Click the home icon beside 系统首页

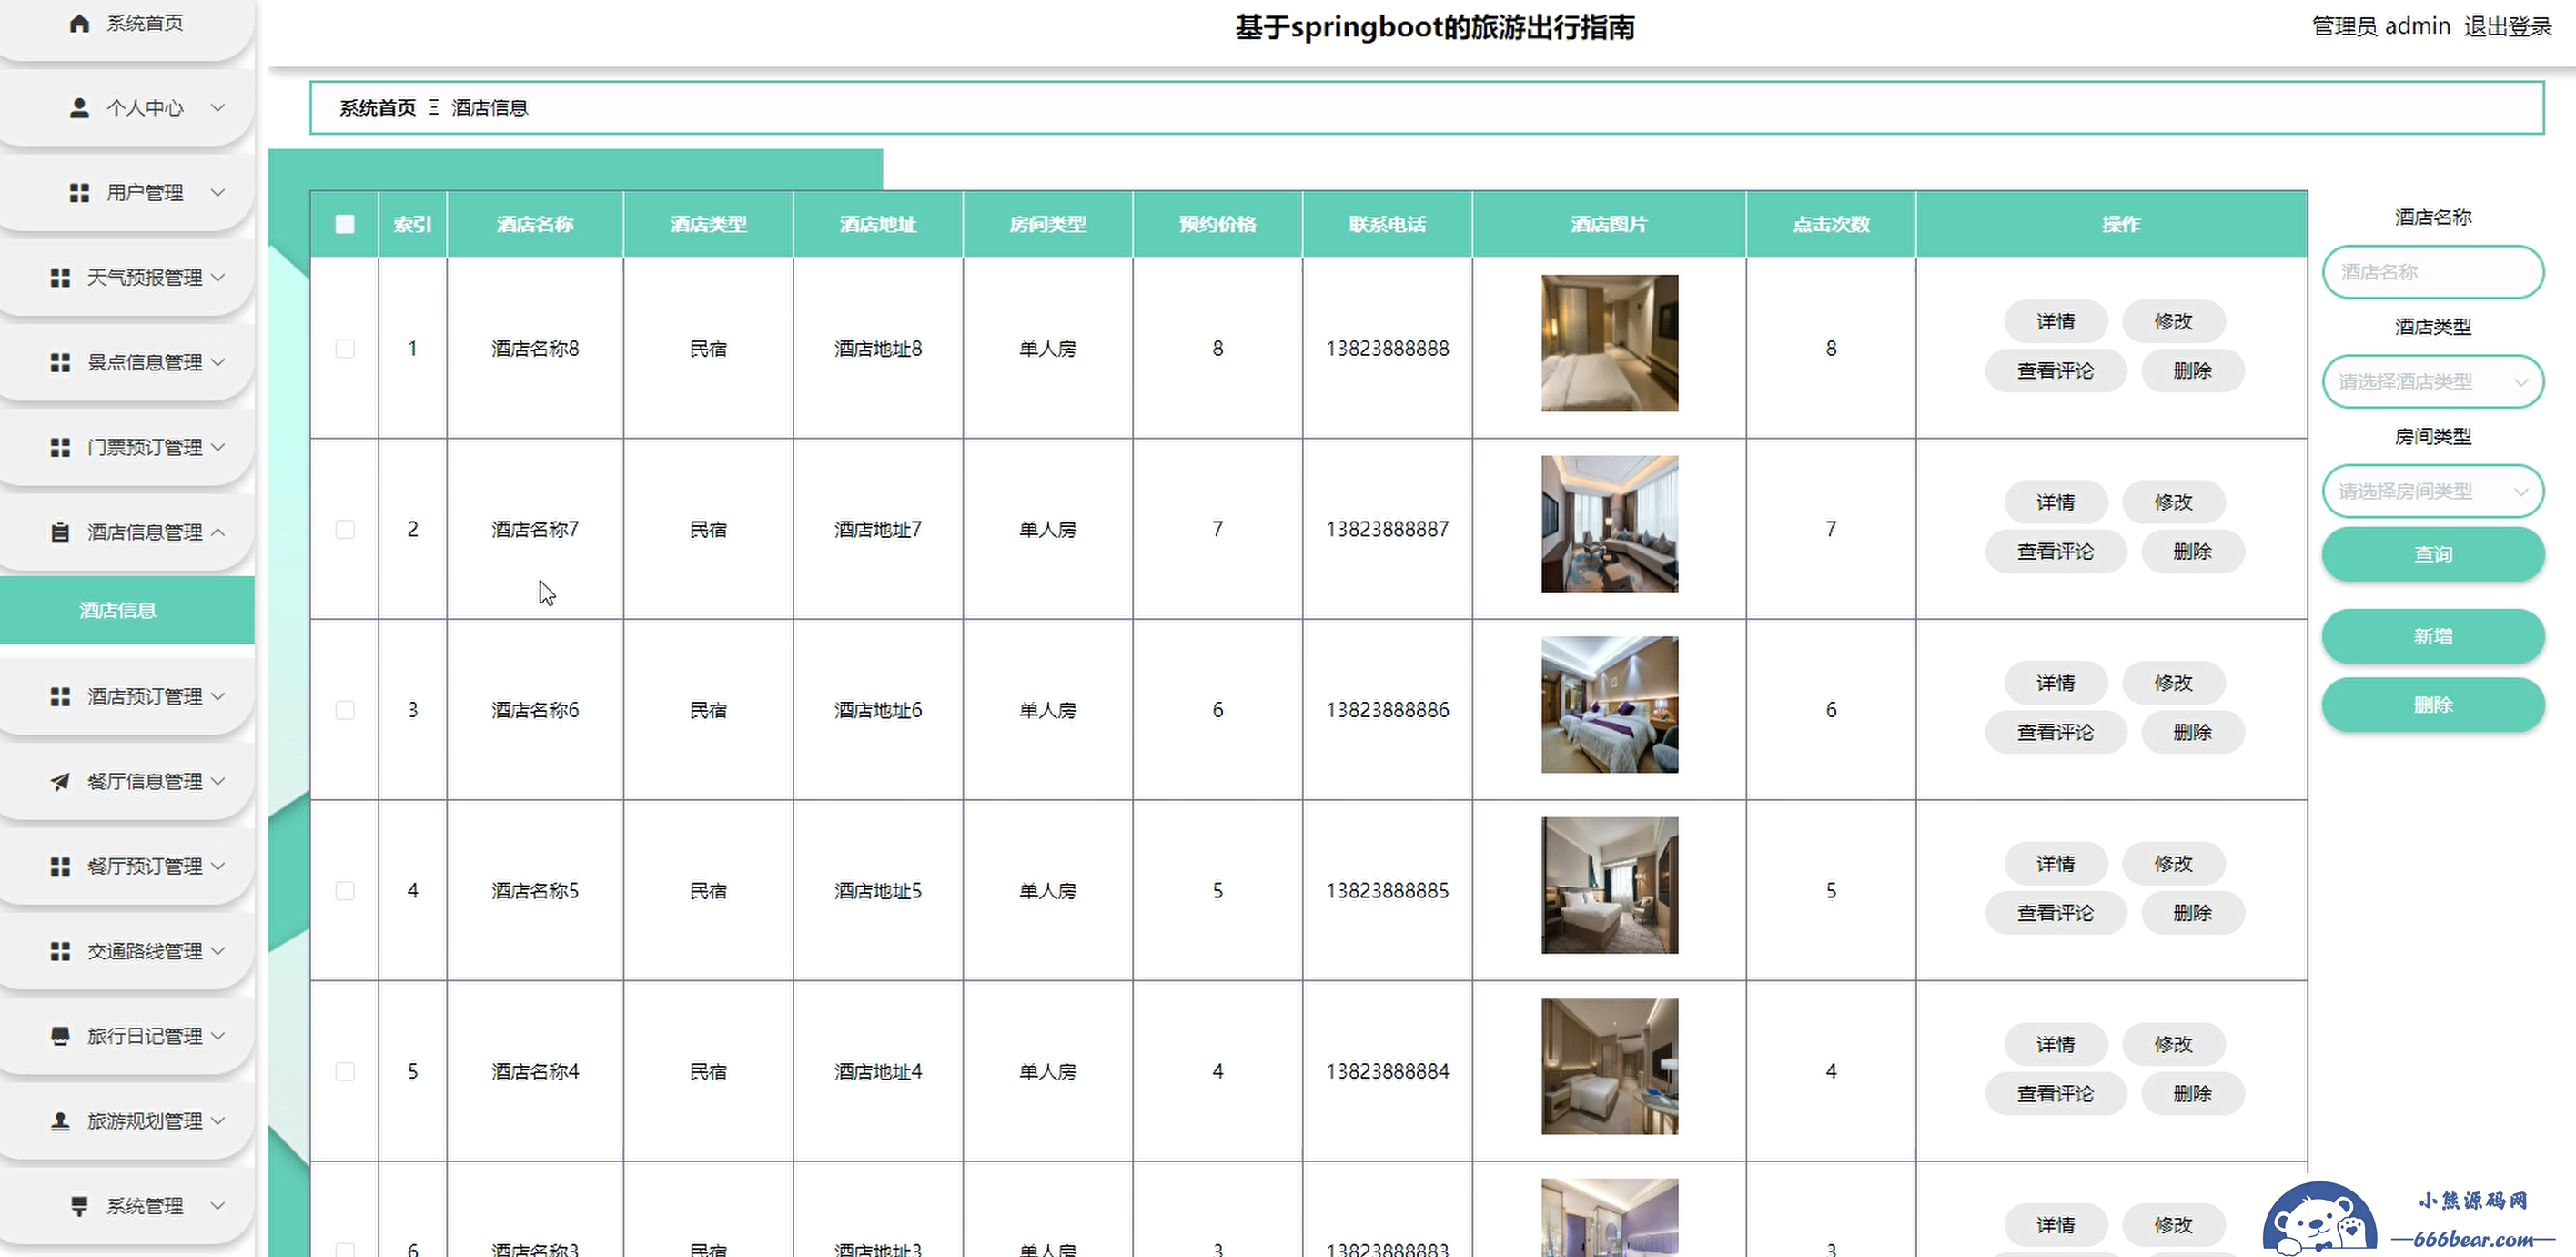(80, 23)
